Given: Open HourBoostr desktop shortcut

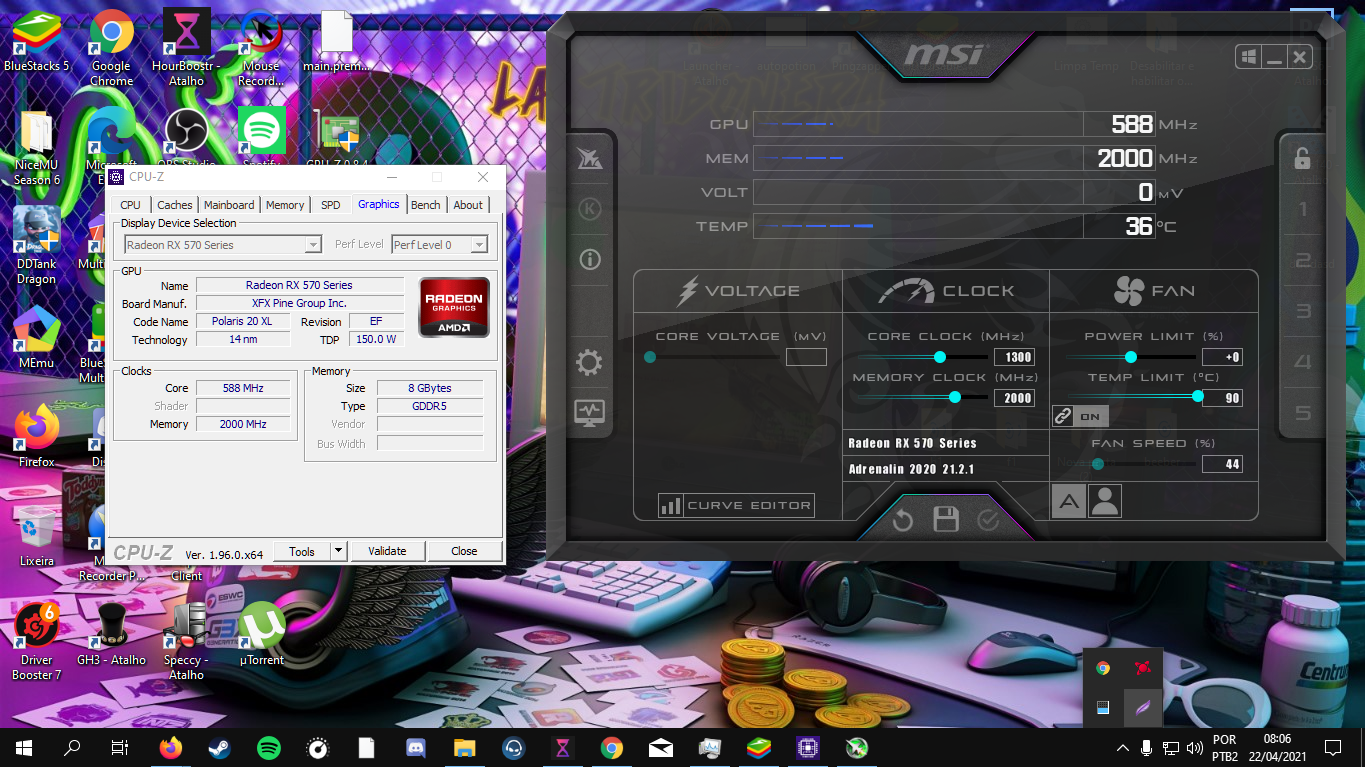Looking at the screenshot, I should pos(186,47).
